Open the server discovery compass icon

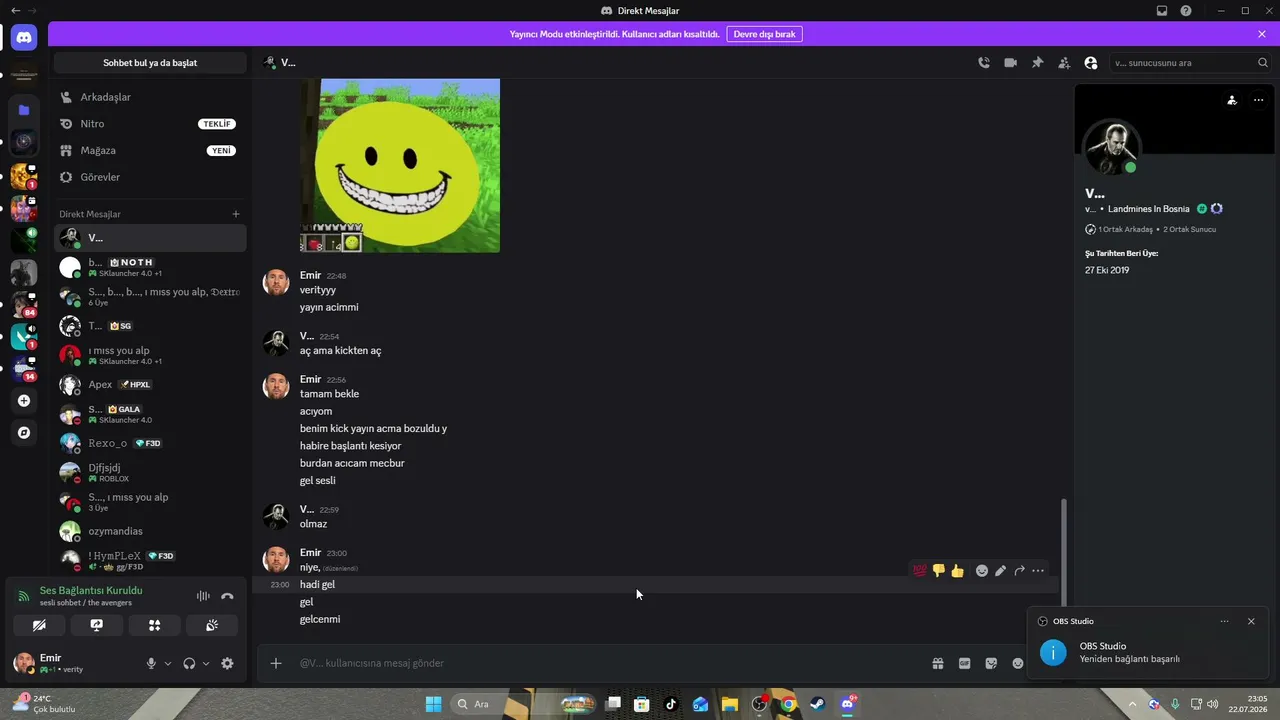(24, 433)
